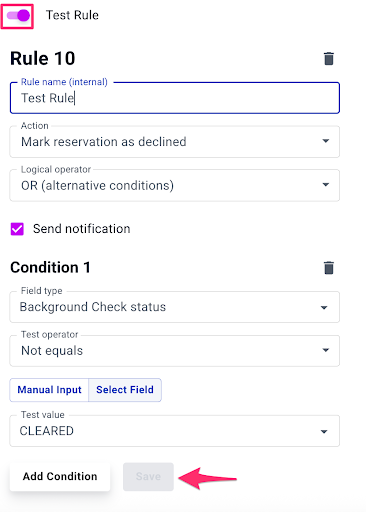Toggle the Test Rule enable switch

18,15
